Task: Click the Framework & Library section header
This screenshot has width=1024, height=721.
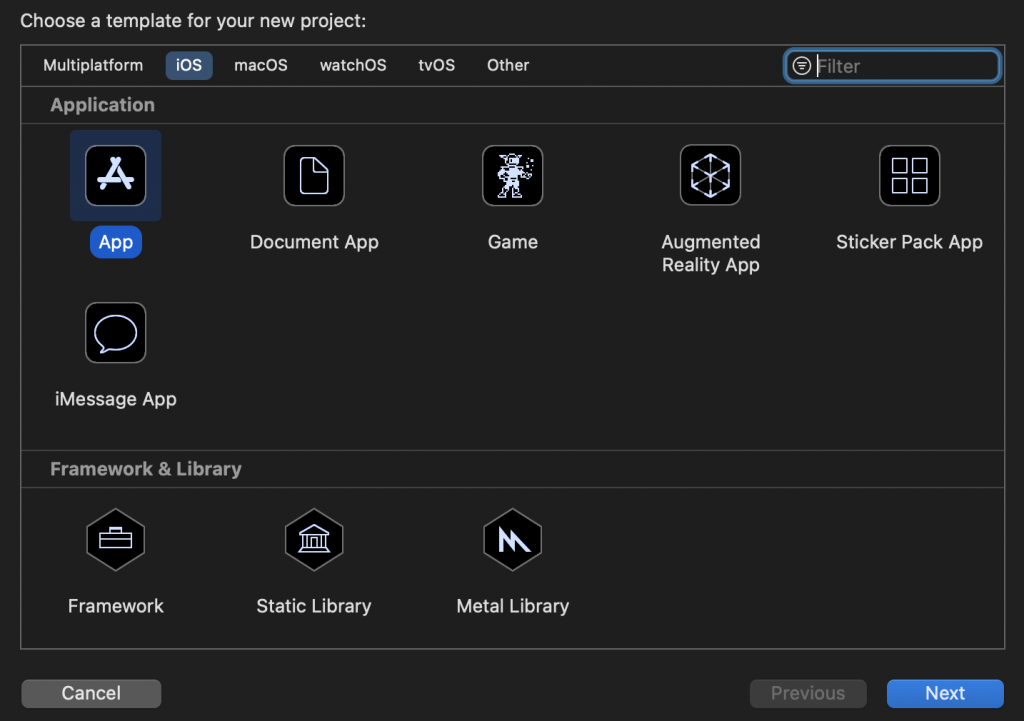Action: [146, 469]
